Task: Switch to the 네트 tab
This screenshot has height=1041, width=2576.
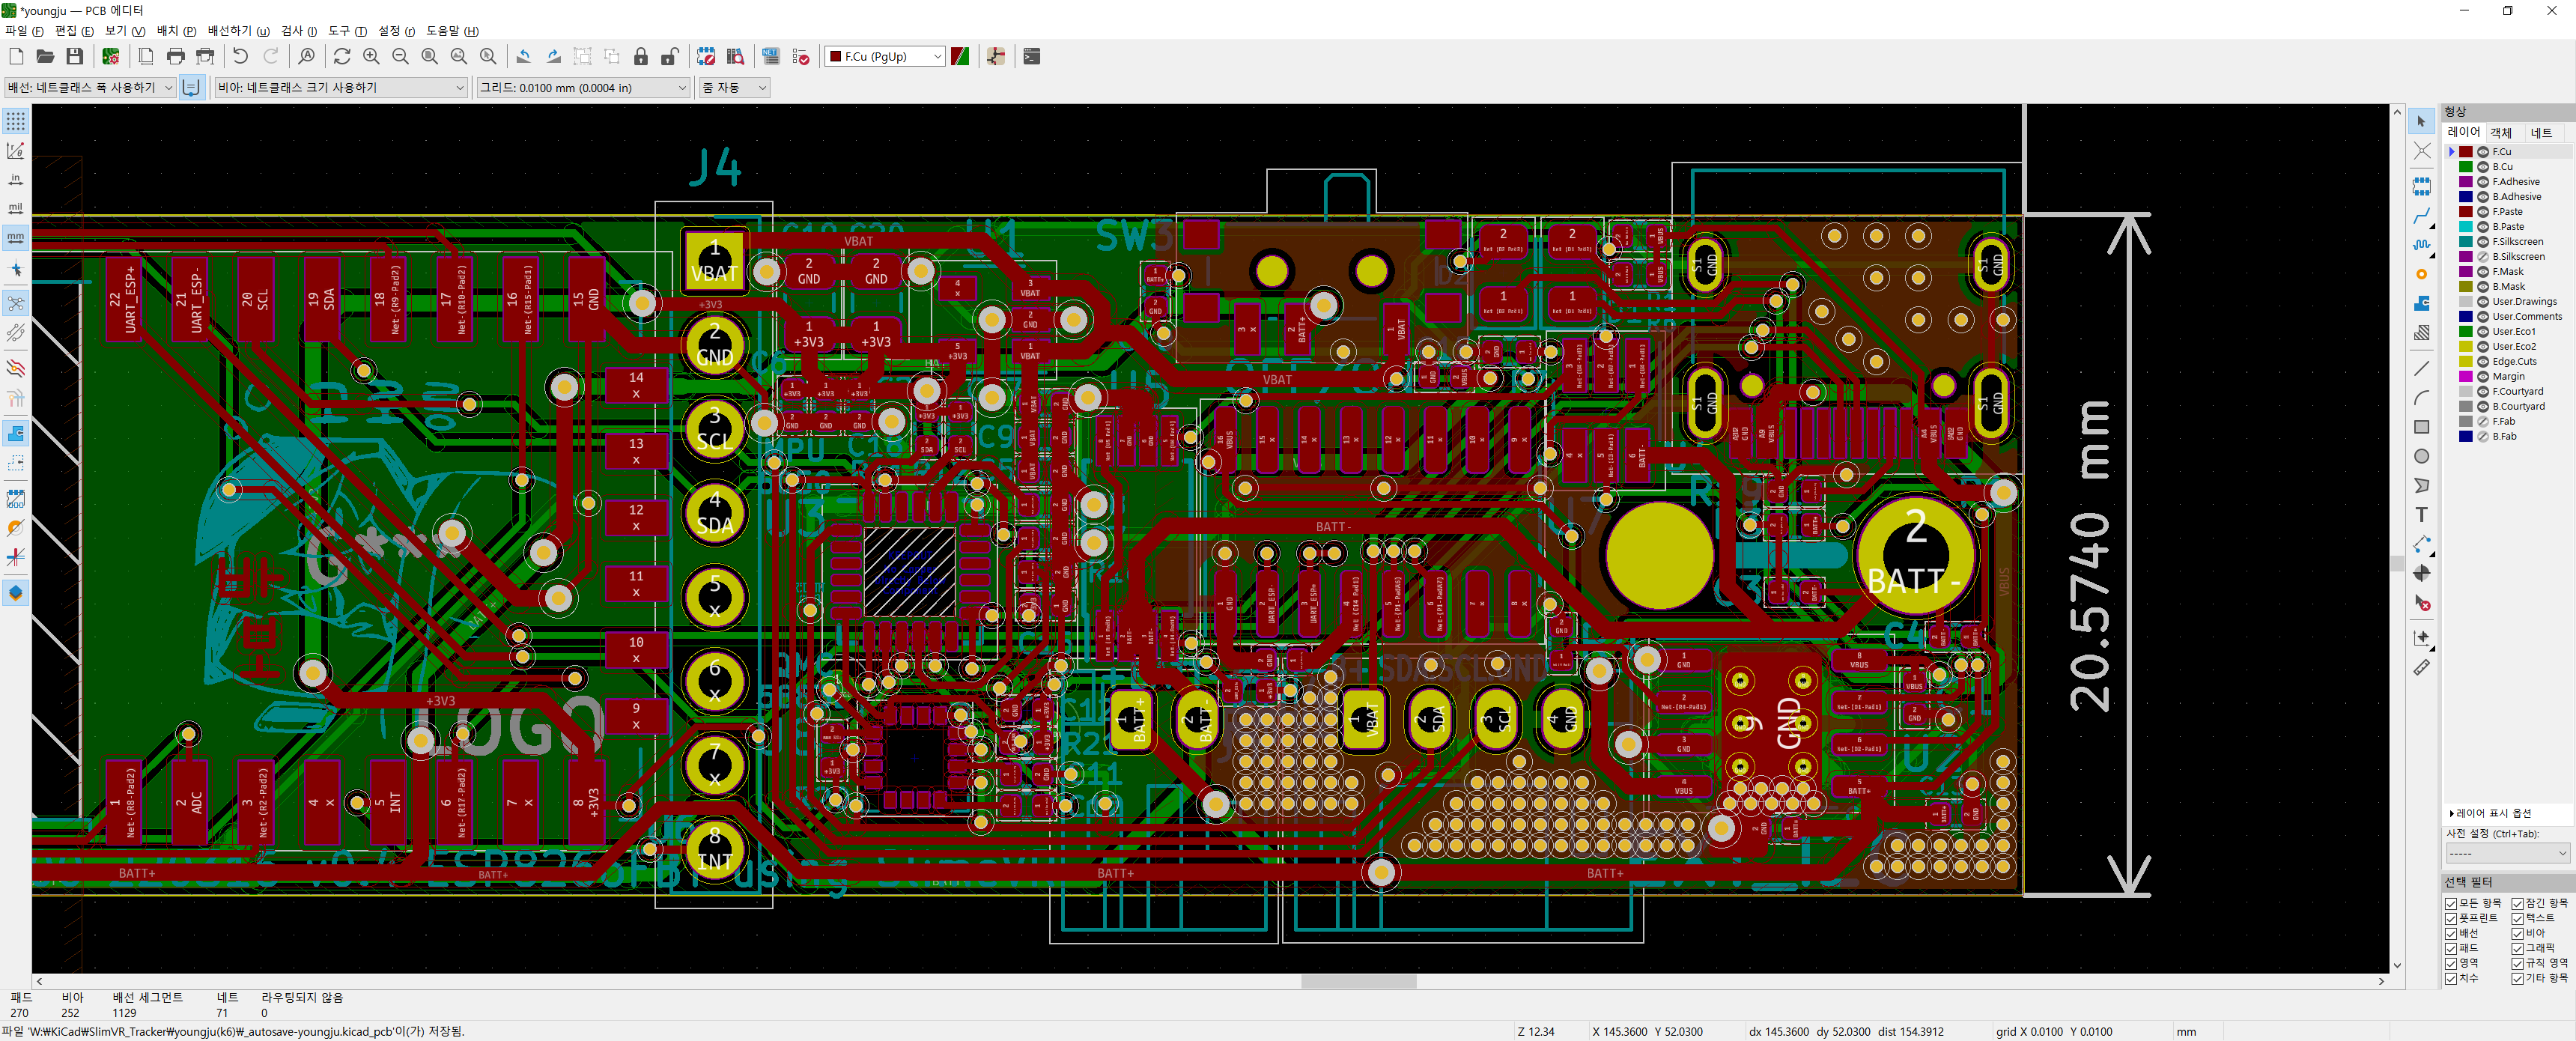Action: point(2540,133)
